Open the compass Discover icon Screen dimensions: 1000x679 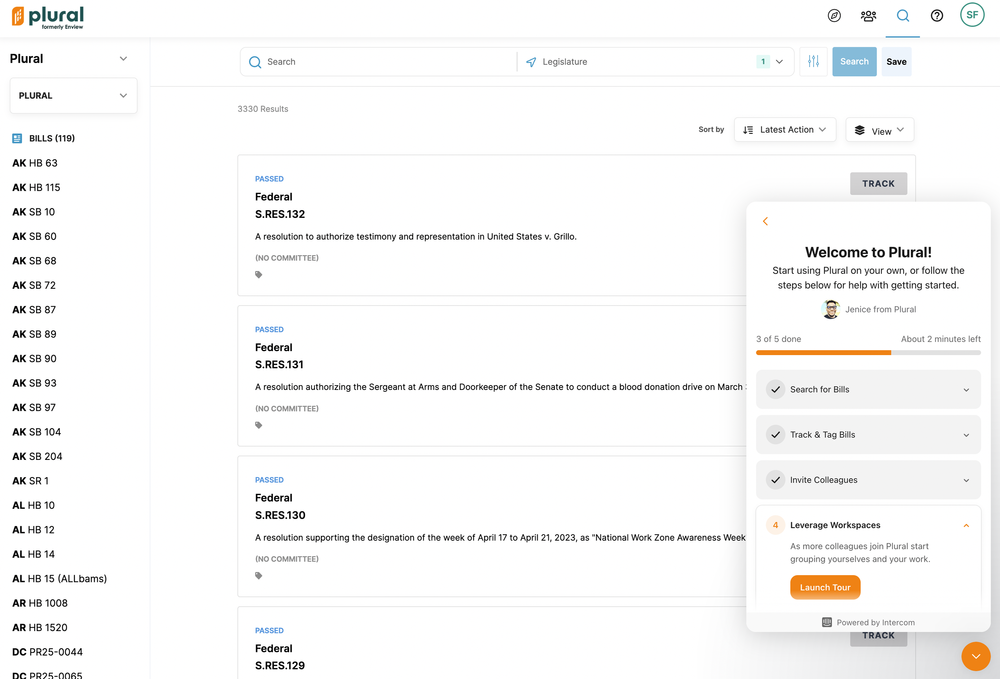[x=834, y=16]
